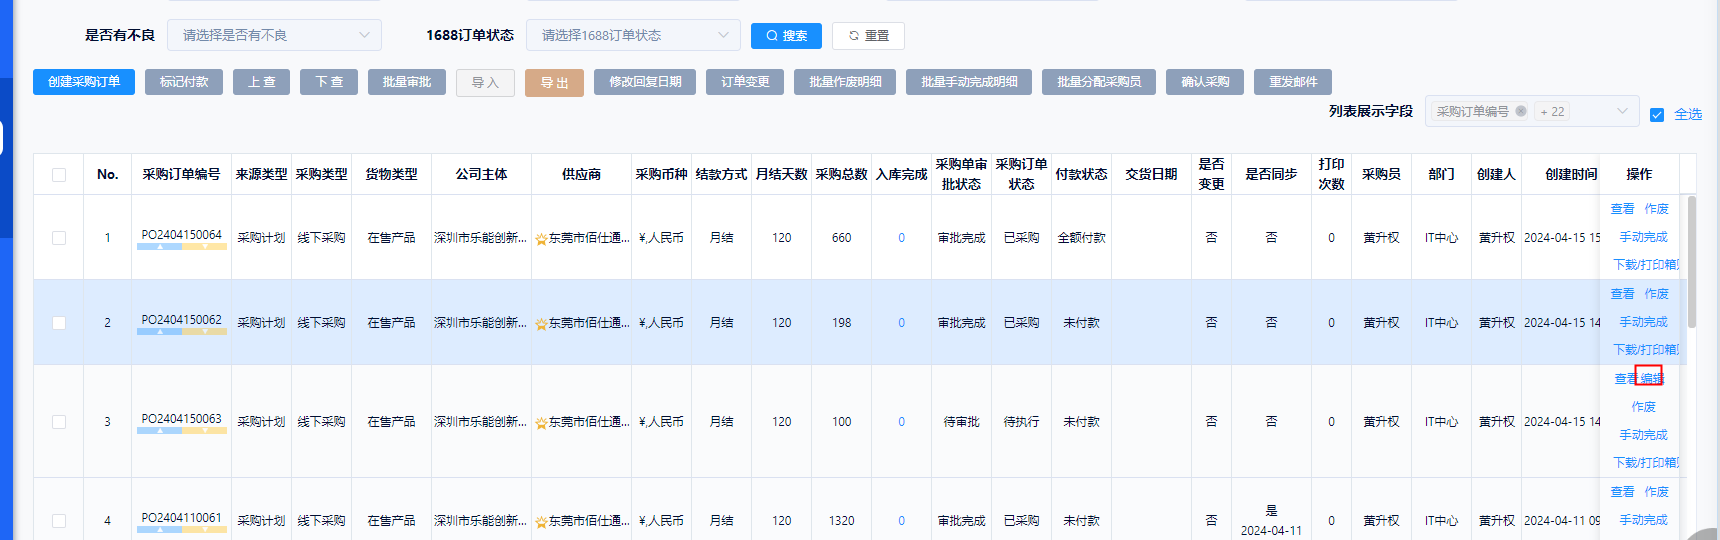This screenshot has width=1720, height=540.
Task: Uncheck the 全选 checkbox for display fields
Action: click(1657, 115)
